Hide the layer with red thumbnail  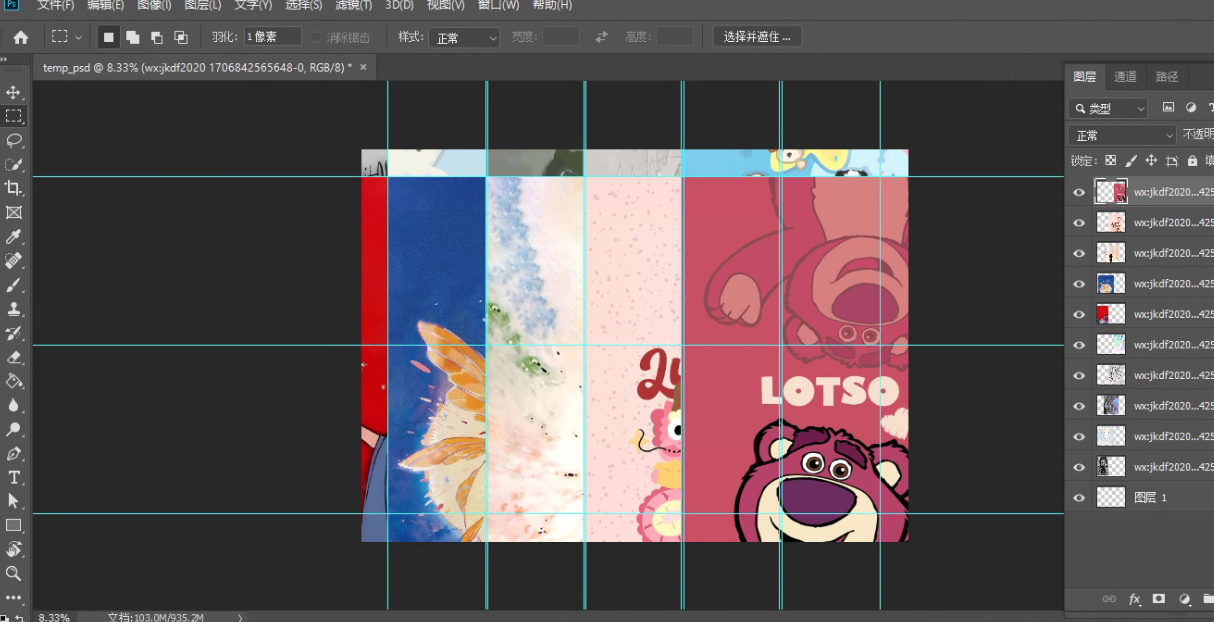click(x=1079, y=314)
